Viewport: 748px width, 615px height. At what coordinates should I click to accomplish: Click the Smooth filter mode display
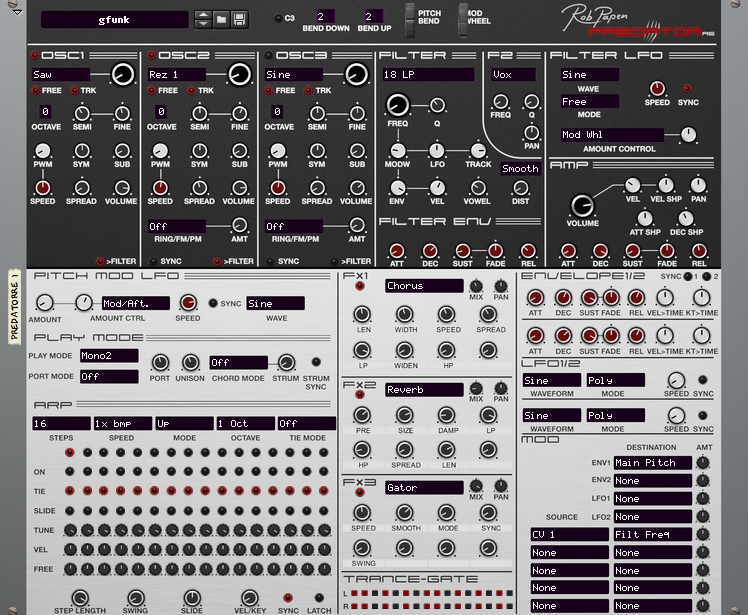point(520,168)
